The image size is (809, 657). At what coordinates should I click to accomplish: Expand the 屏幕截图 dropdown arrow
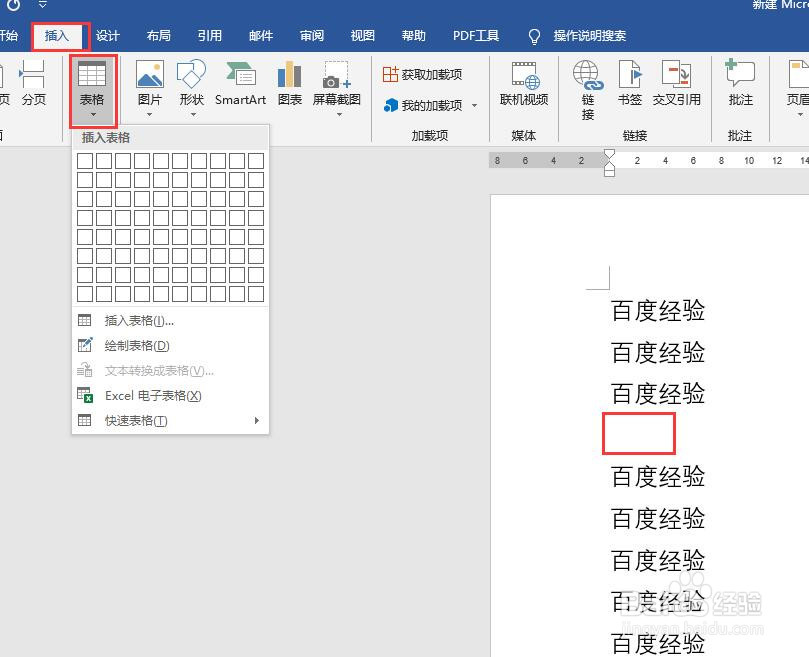339,115
